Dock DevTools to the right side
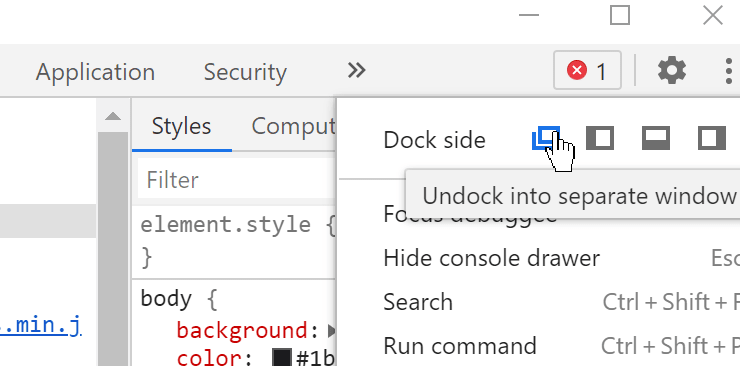This screenshot has height=366, width=740. pos(711,138)
